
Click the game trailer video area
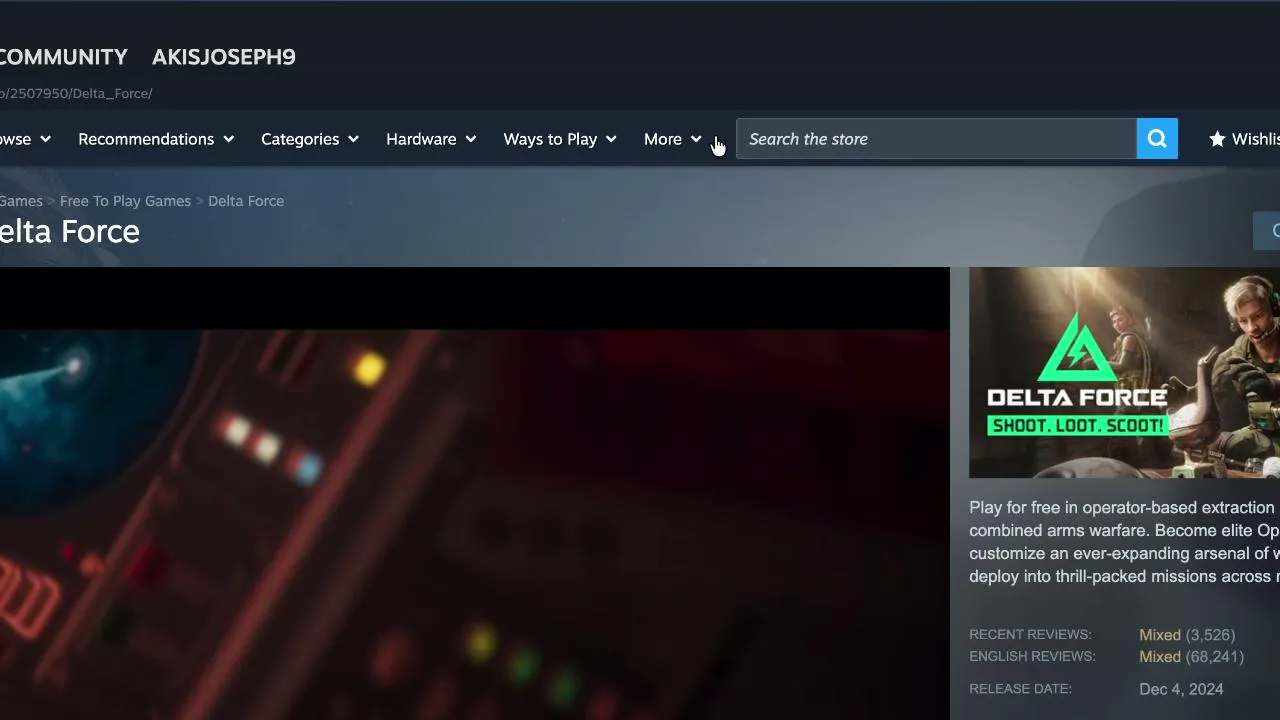pos(474,493)
